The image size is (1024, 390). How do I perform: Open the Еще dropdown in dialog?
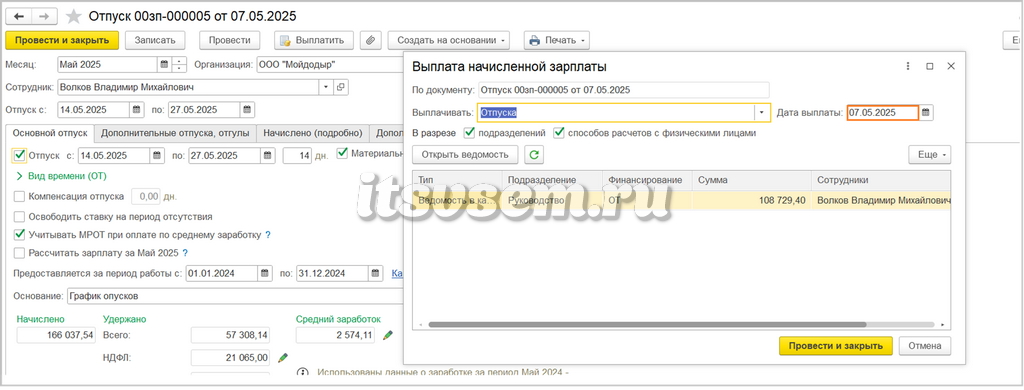[x=929, y=155]
